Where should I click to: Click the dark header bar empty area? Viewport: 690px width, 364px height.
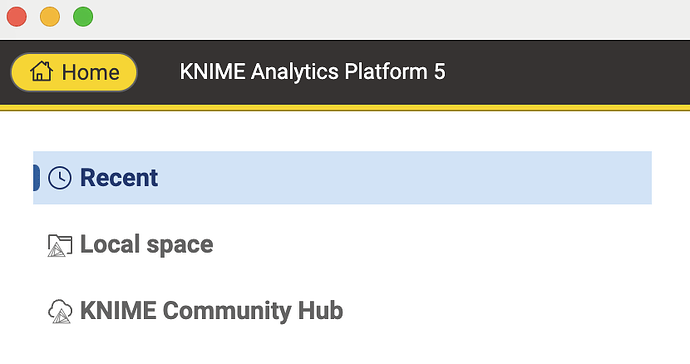pyautogui.click(x=568, y=72)
